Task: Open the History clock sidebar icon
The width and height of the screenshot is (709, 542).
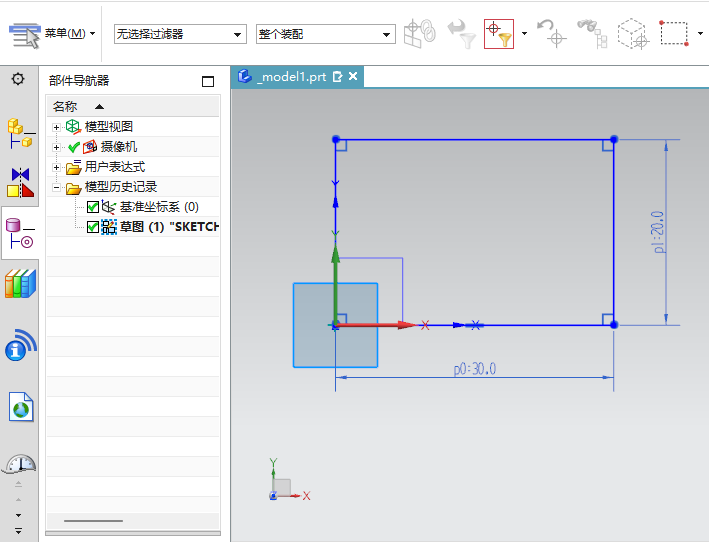Action: click(20, 464)
